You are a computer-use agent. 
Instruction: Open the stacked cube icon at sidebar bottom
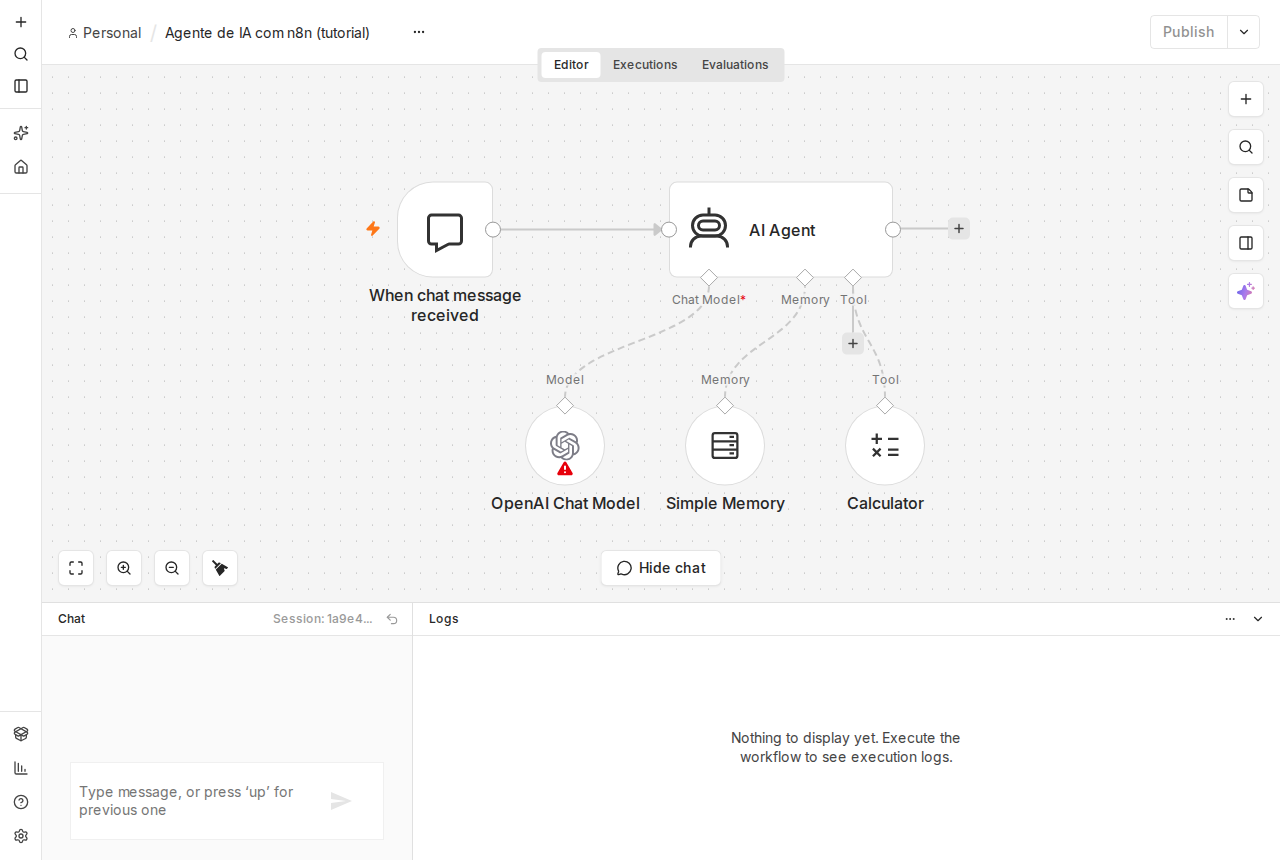click(21, 734)
